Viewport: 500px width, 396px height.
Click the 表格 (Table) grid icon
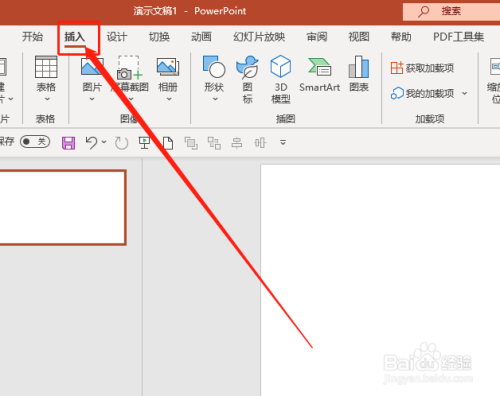pyautogui.click(x=46, y=67)
